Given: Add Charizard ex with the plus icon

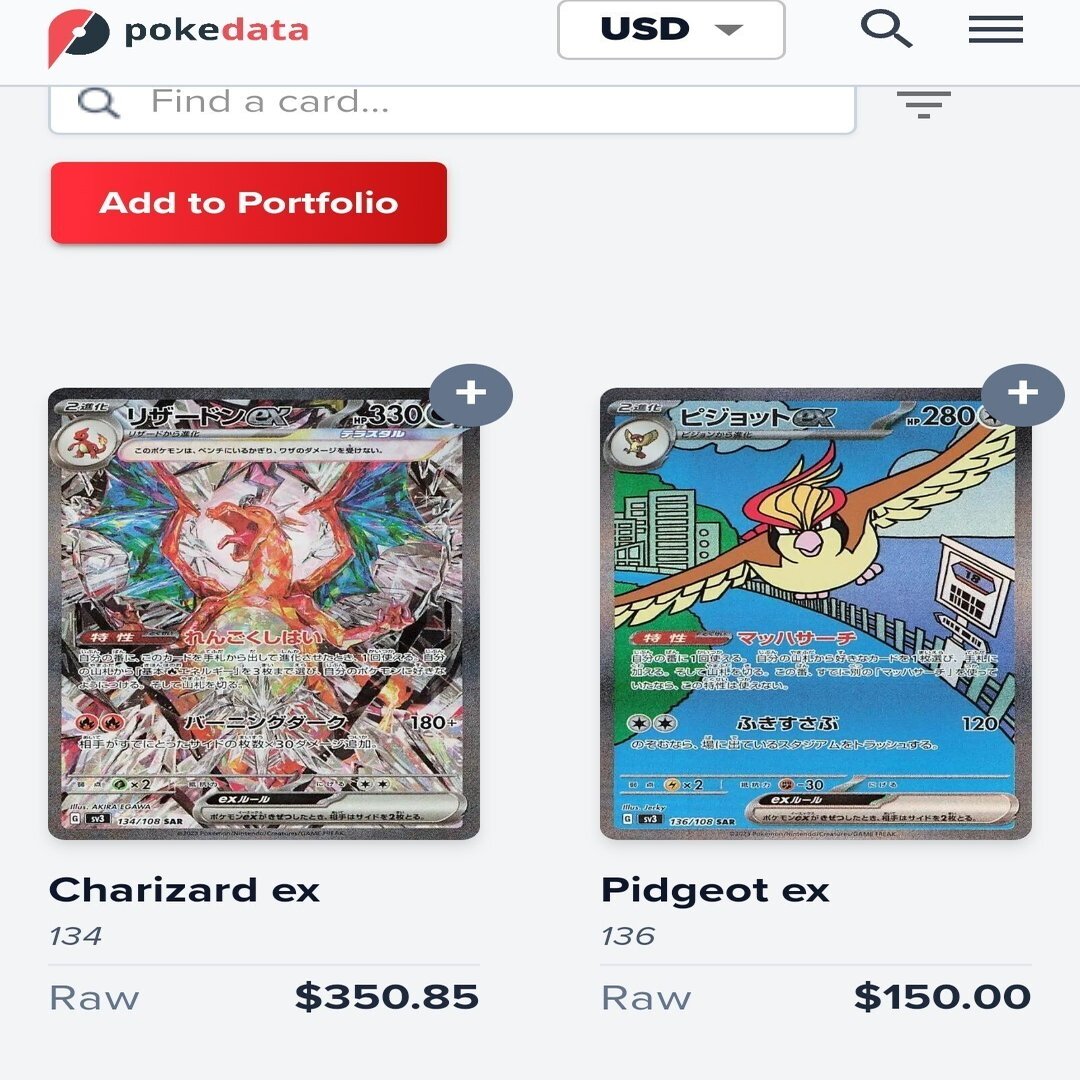Looking at the screenshot, I should coord(471,395).
